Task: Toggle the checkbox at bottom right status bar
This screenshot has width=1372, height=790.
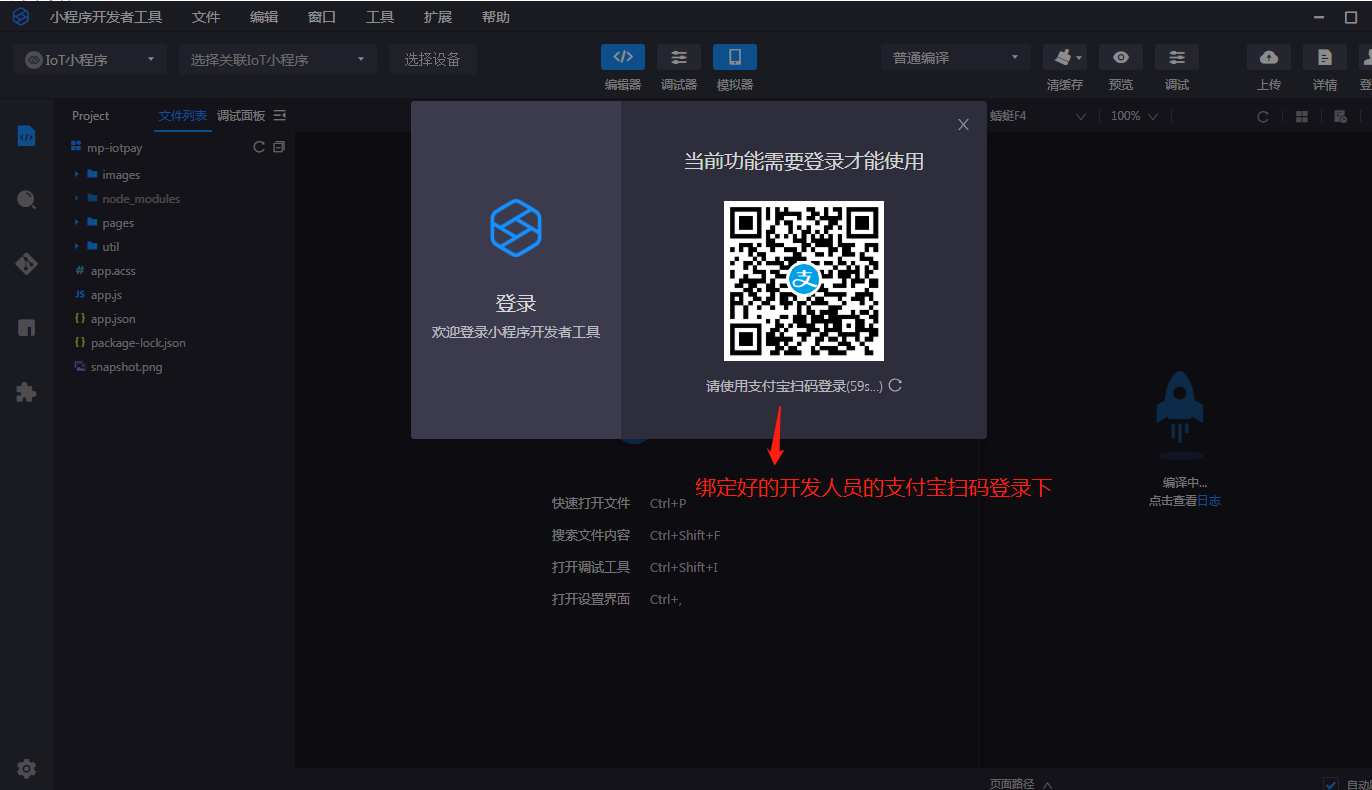Action: [x=1331, y=784]
